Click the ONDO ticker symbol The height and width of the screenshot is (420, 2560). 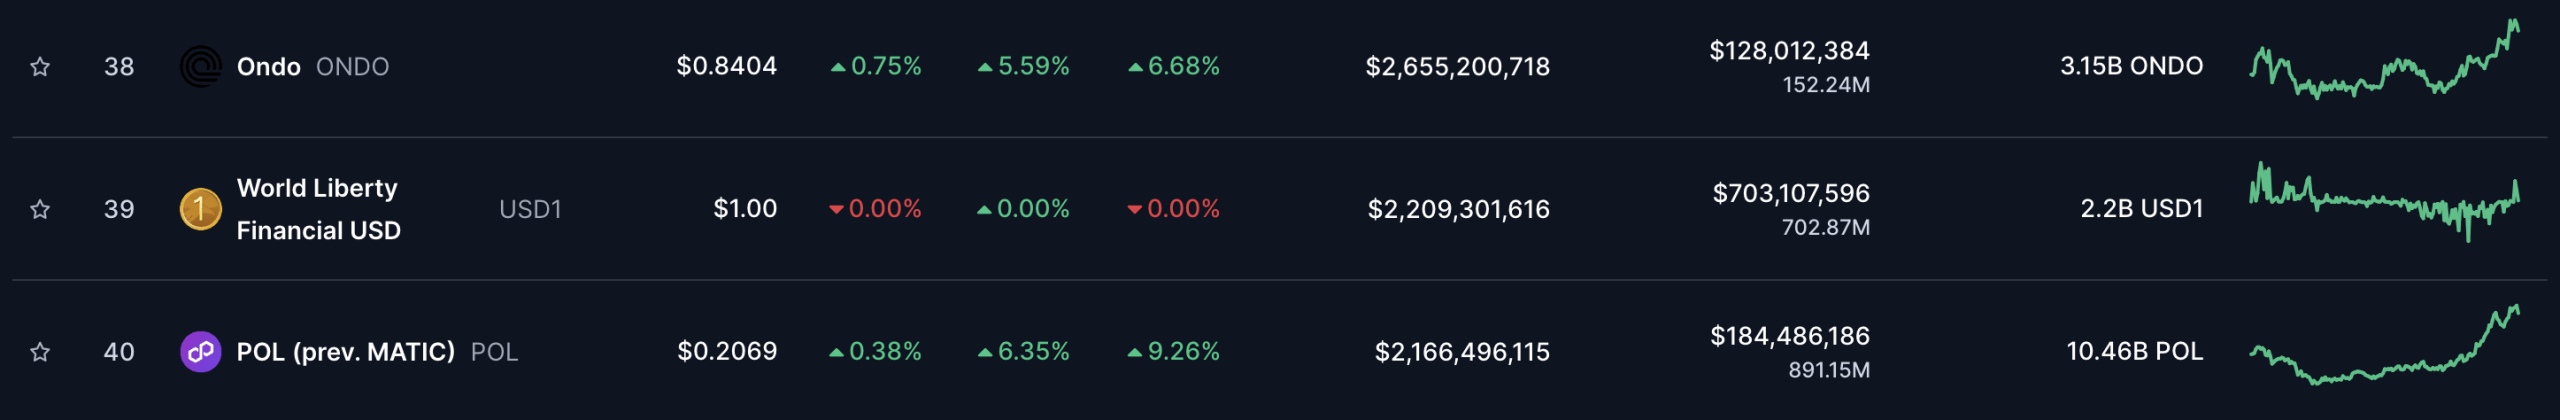tap(352, 67)
